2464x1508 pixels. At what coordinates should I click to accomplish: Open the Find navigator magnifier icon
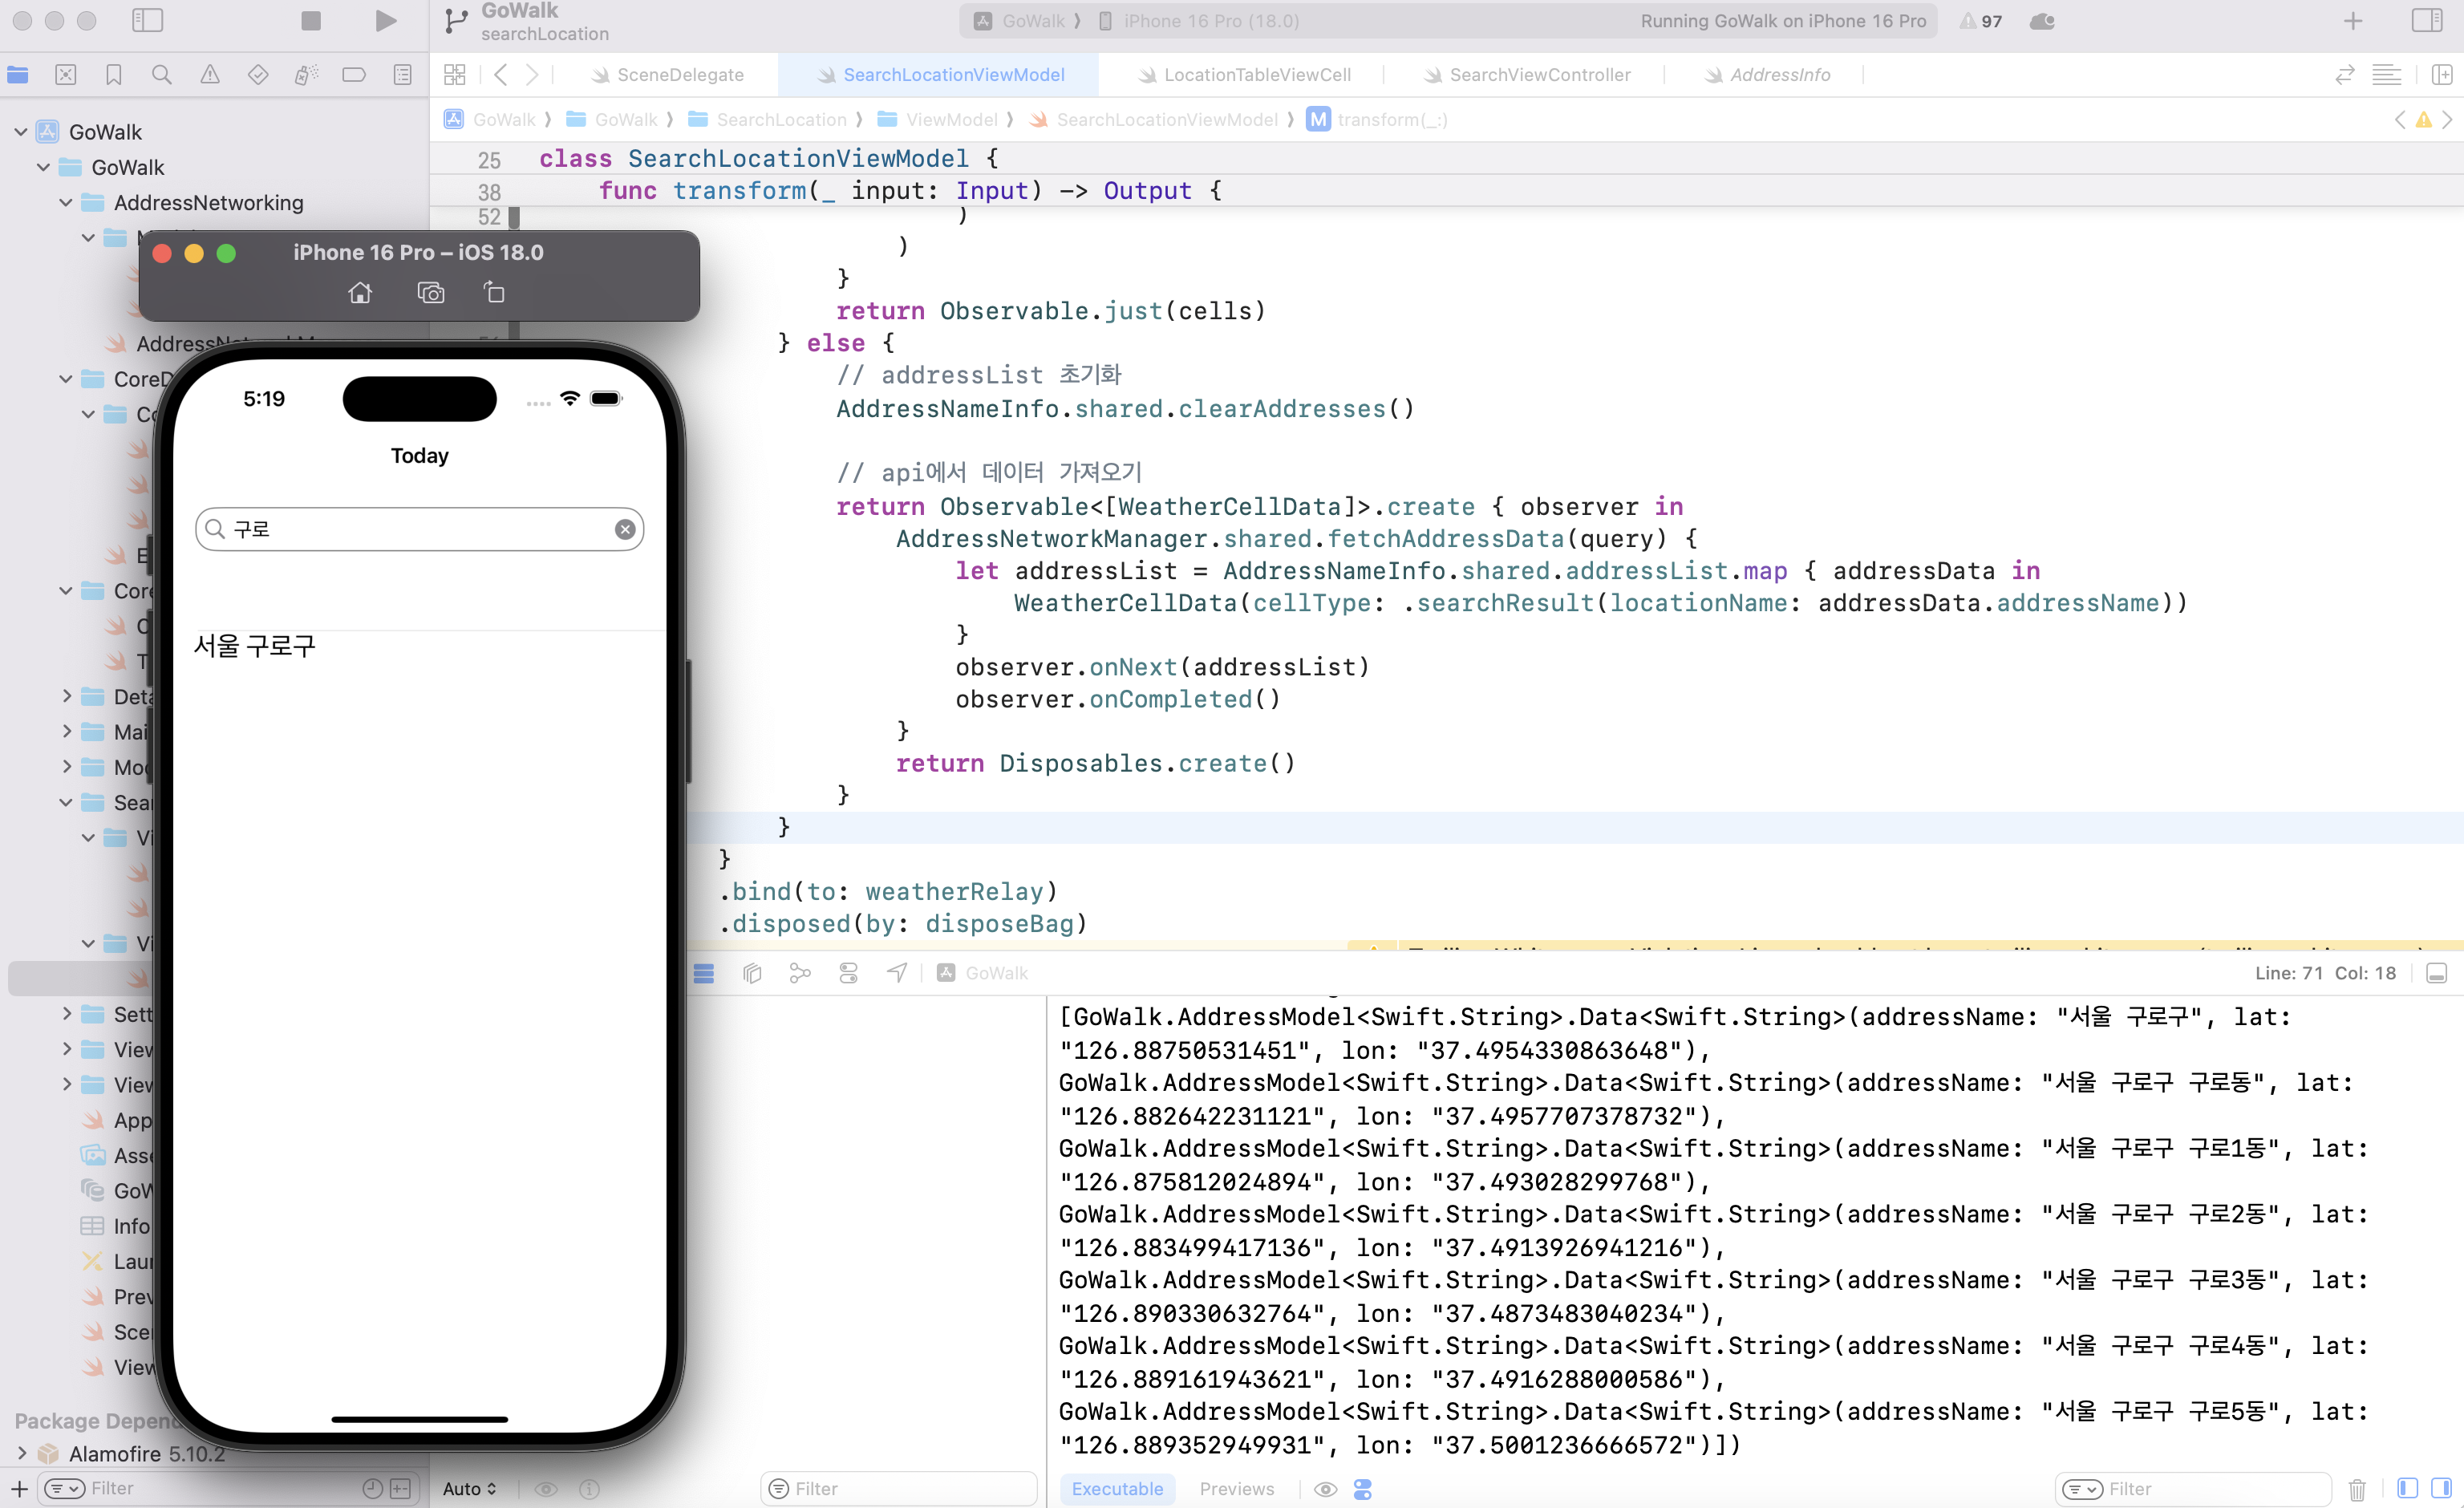(161, 75)
